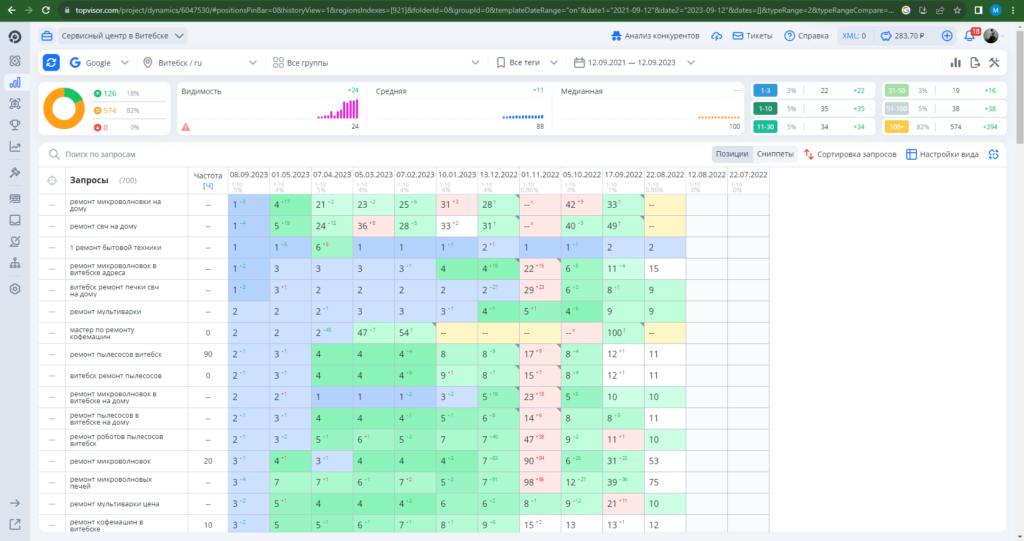Viewport: 1024px width, 541px height.
Task: Open the hammer tools sidebar icon
Action: point(14,172)
